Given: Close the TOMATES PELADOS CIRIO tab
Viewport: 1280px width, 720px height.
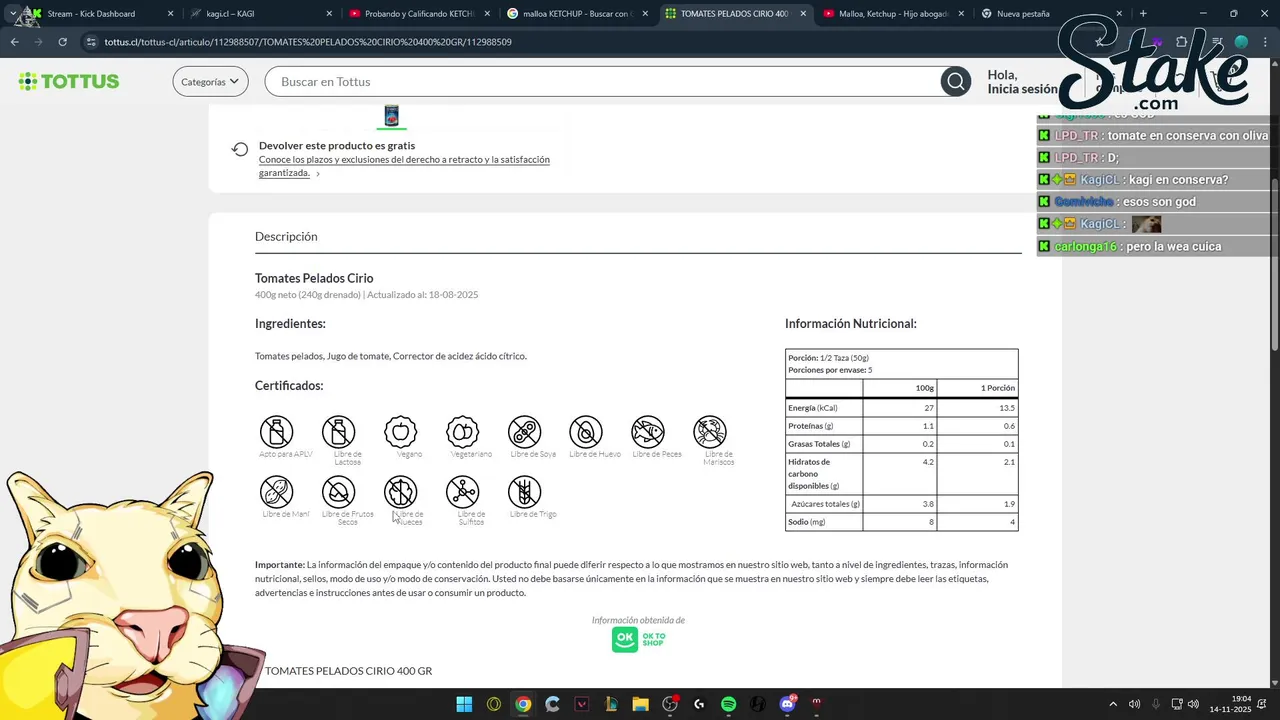Looking at the screenshot, I should (x=803, y=14).
